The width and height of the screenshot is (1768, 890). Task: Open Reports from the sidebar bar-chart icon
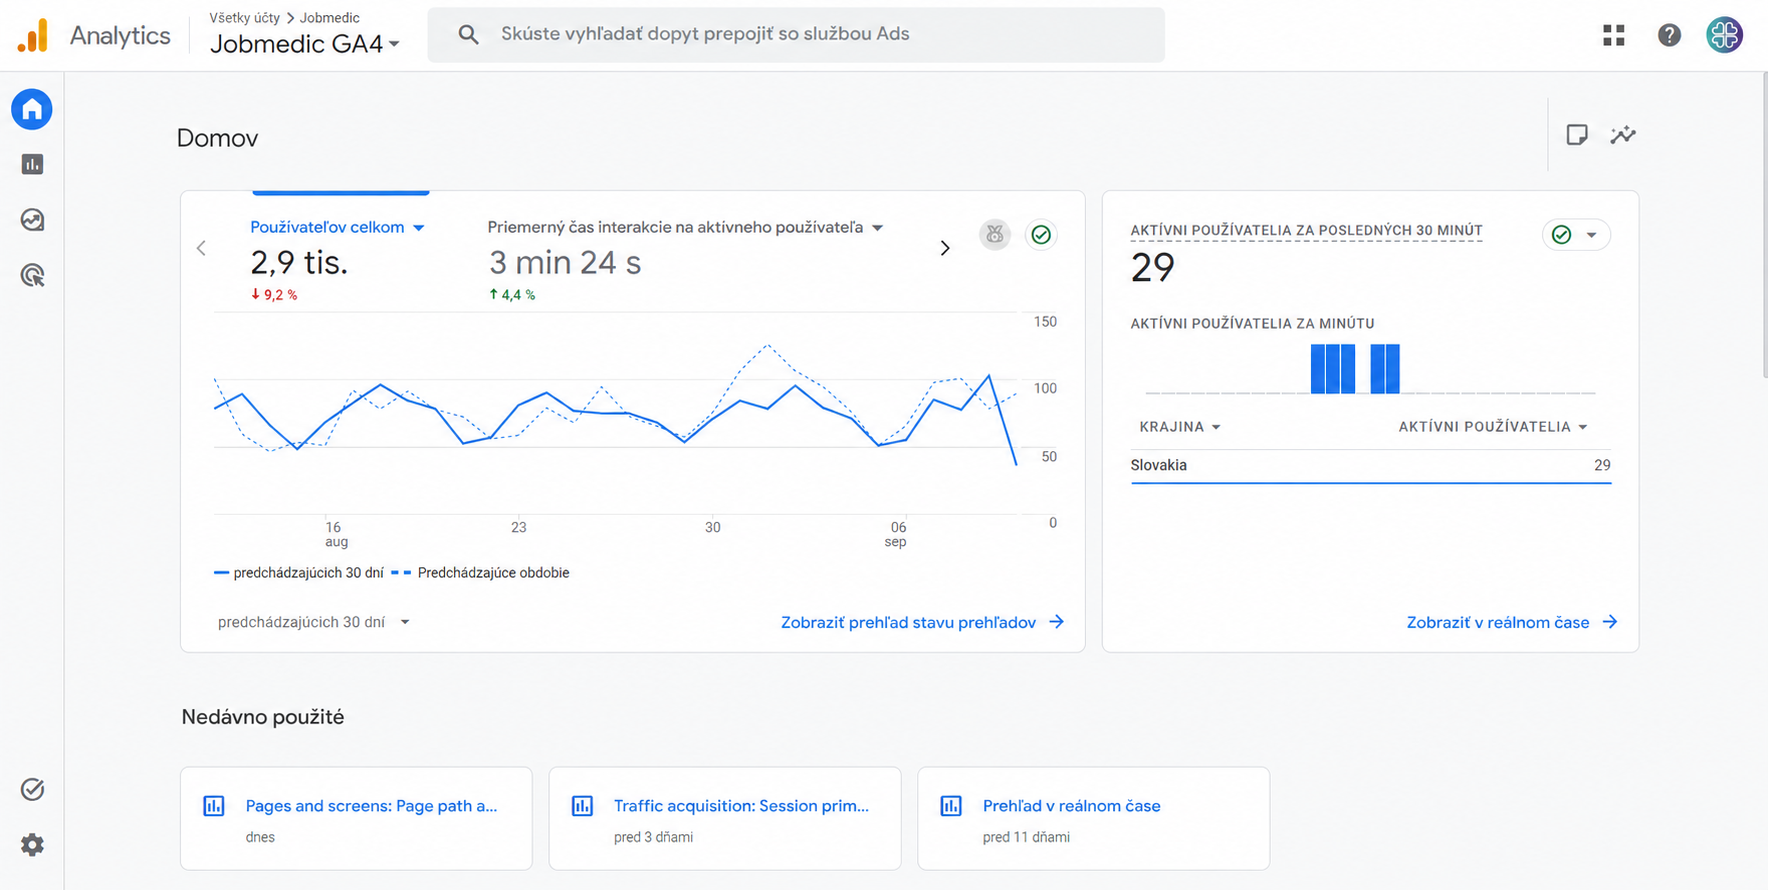[32, 164]
